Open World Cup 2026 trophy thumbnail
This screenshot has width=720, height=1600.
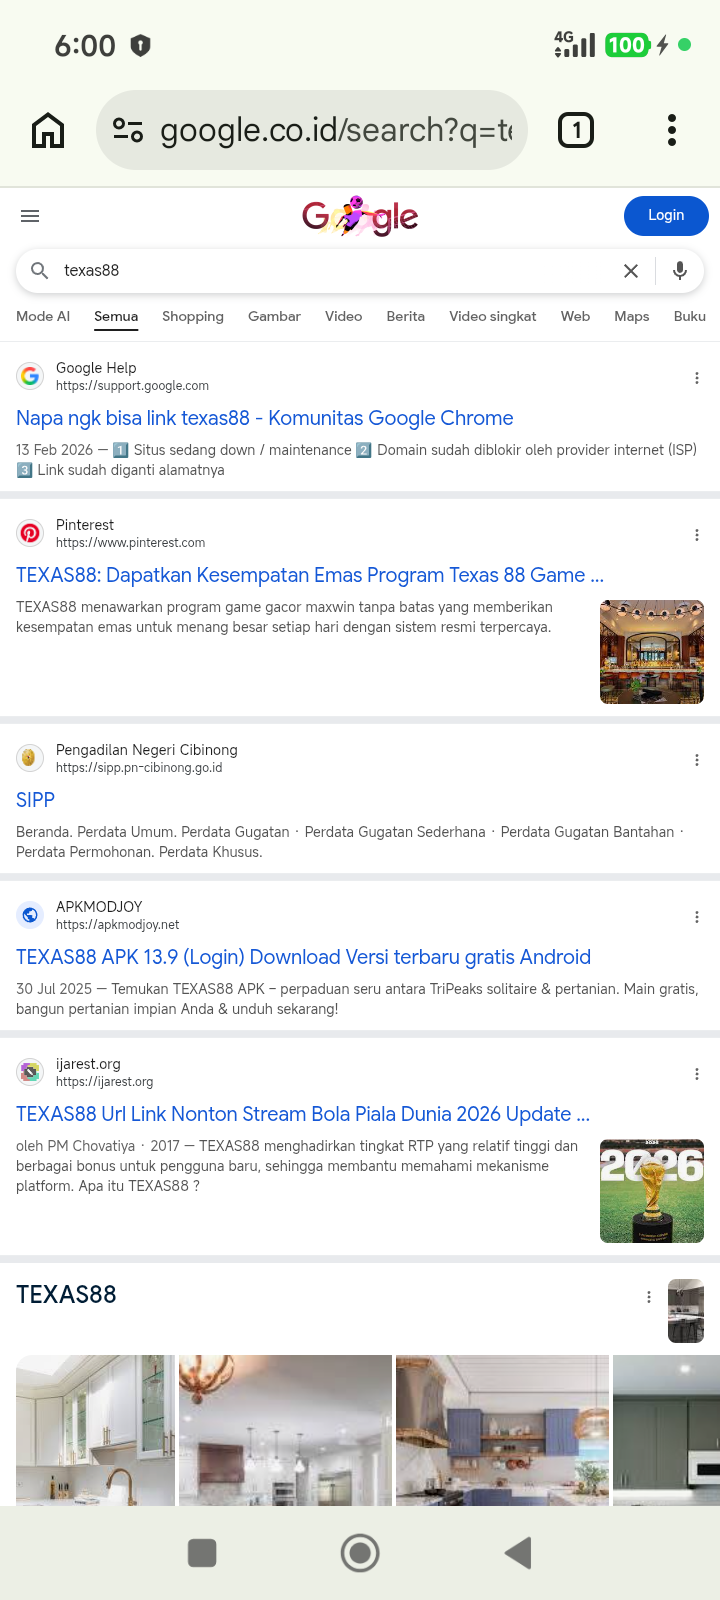(x=652, y=1191)
